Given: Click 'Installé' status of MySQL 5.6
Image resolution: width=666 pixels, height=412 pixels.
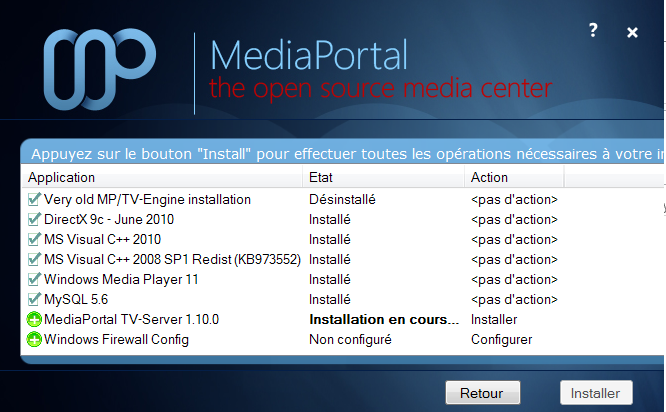Looking at the screenshot, I should coord(330,299).
